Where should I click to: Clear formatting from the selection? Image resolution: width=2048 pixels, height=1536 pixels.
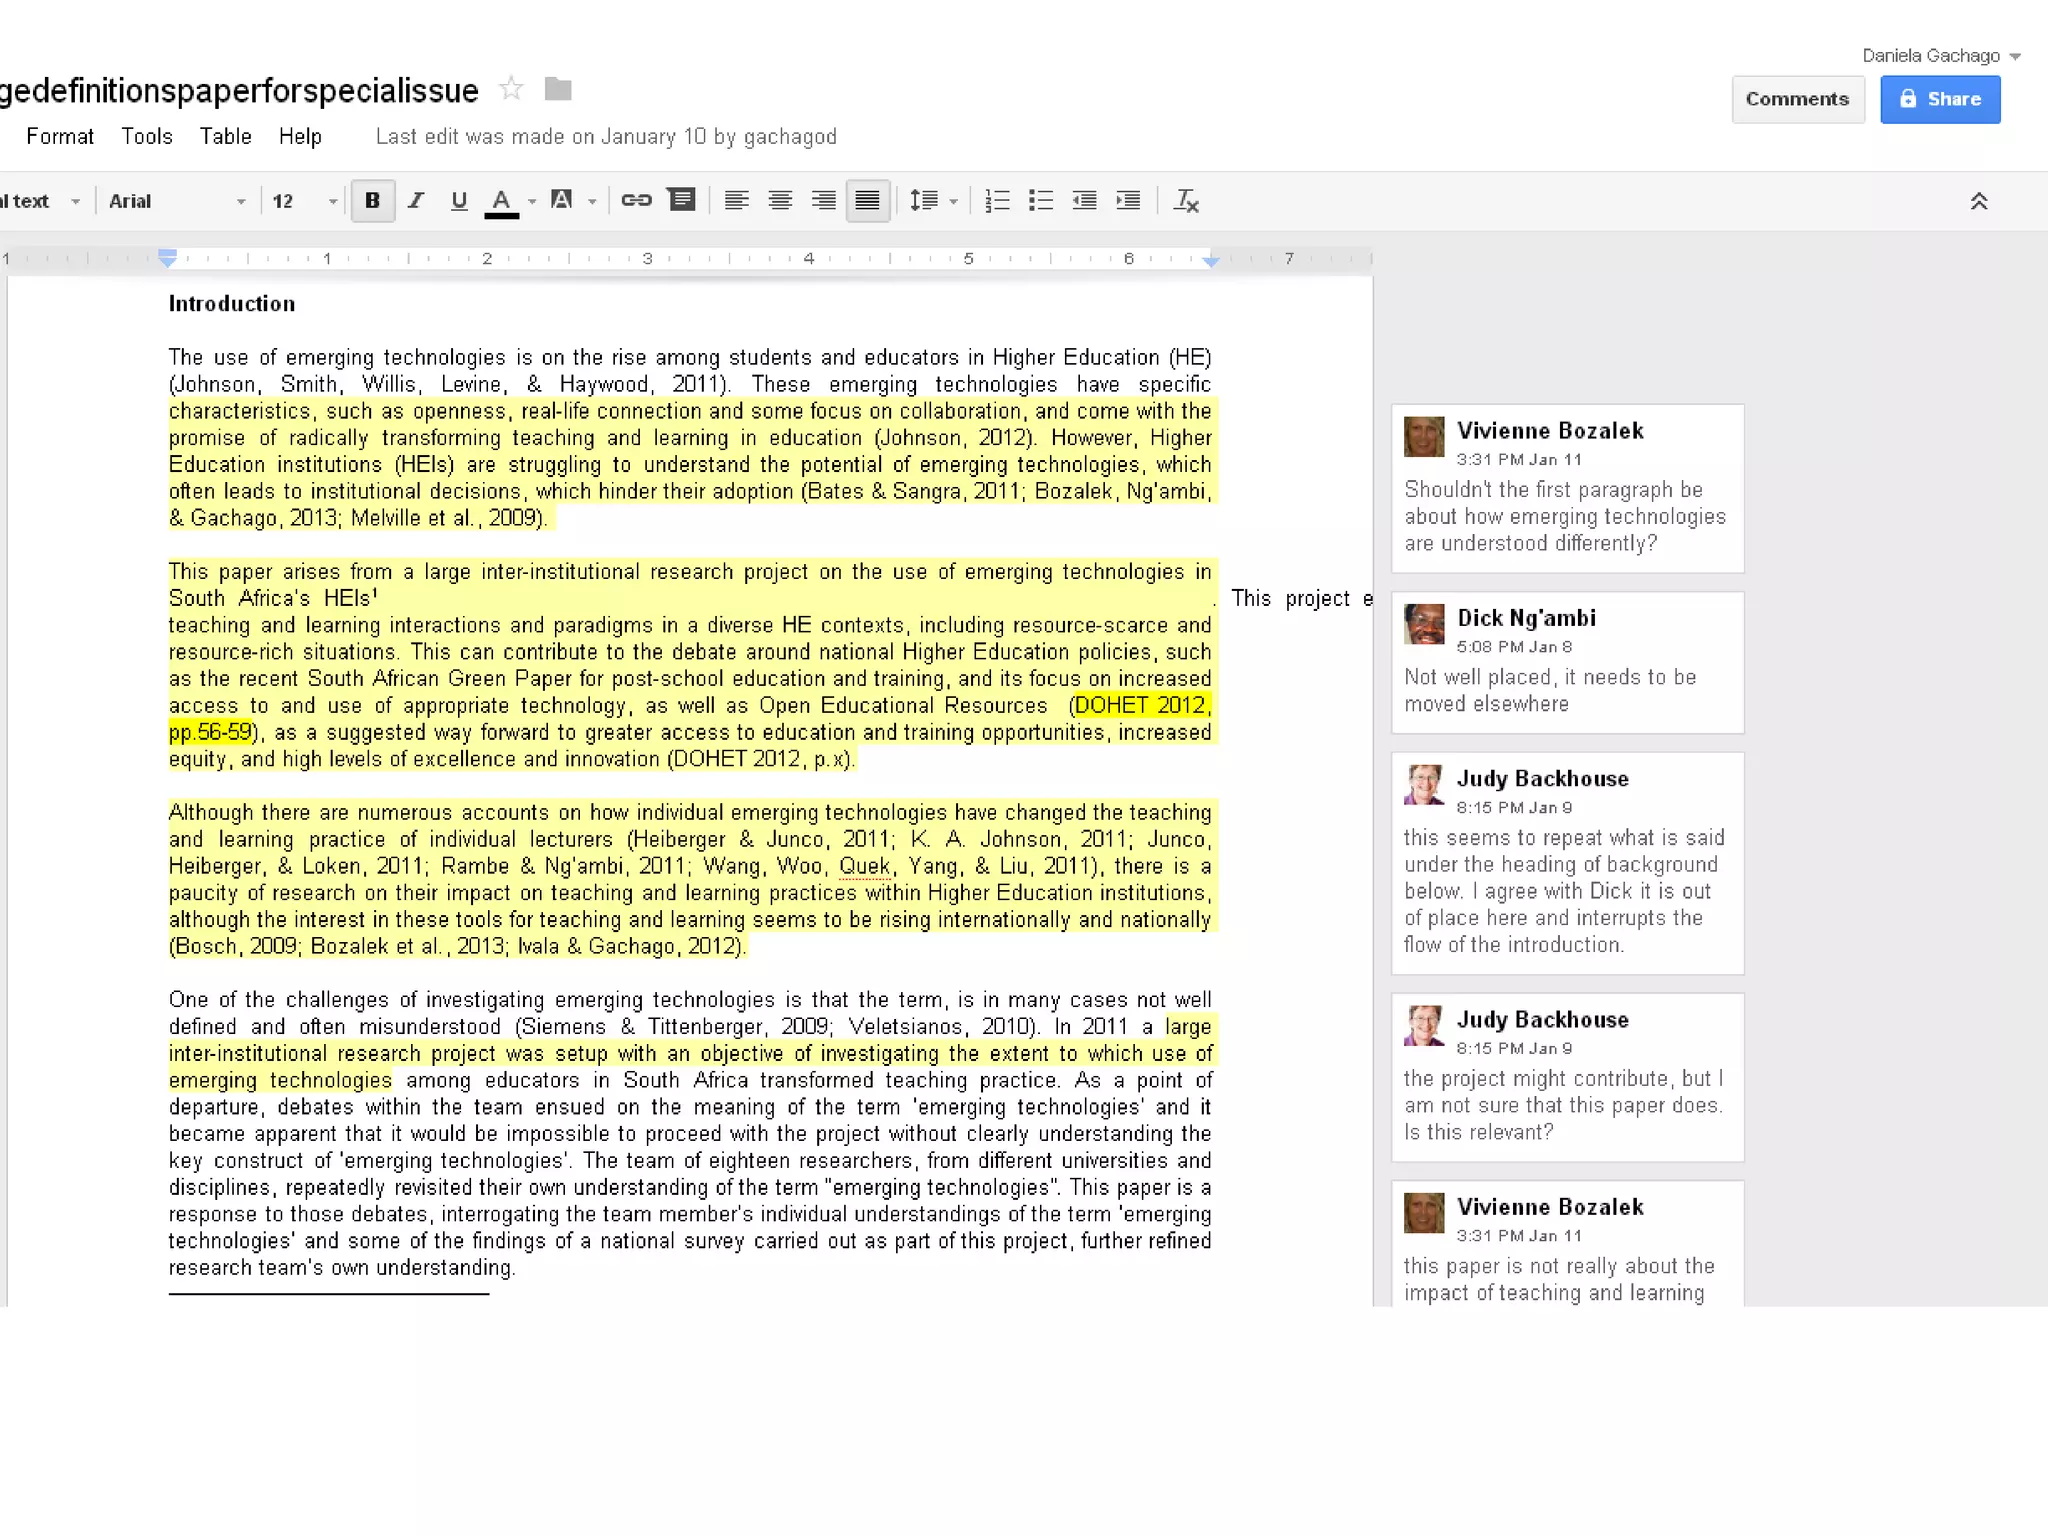(1186, 201)
